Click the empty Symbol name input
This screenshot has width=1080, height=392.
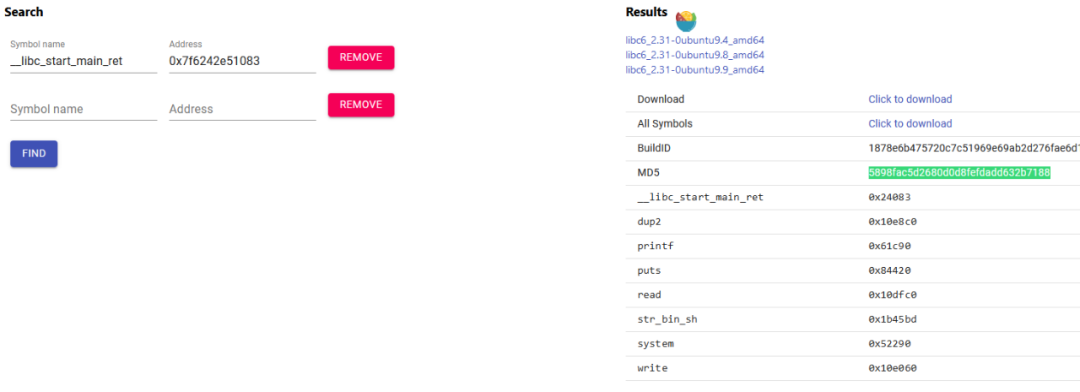click(x=83, y=110)
